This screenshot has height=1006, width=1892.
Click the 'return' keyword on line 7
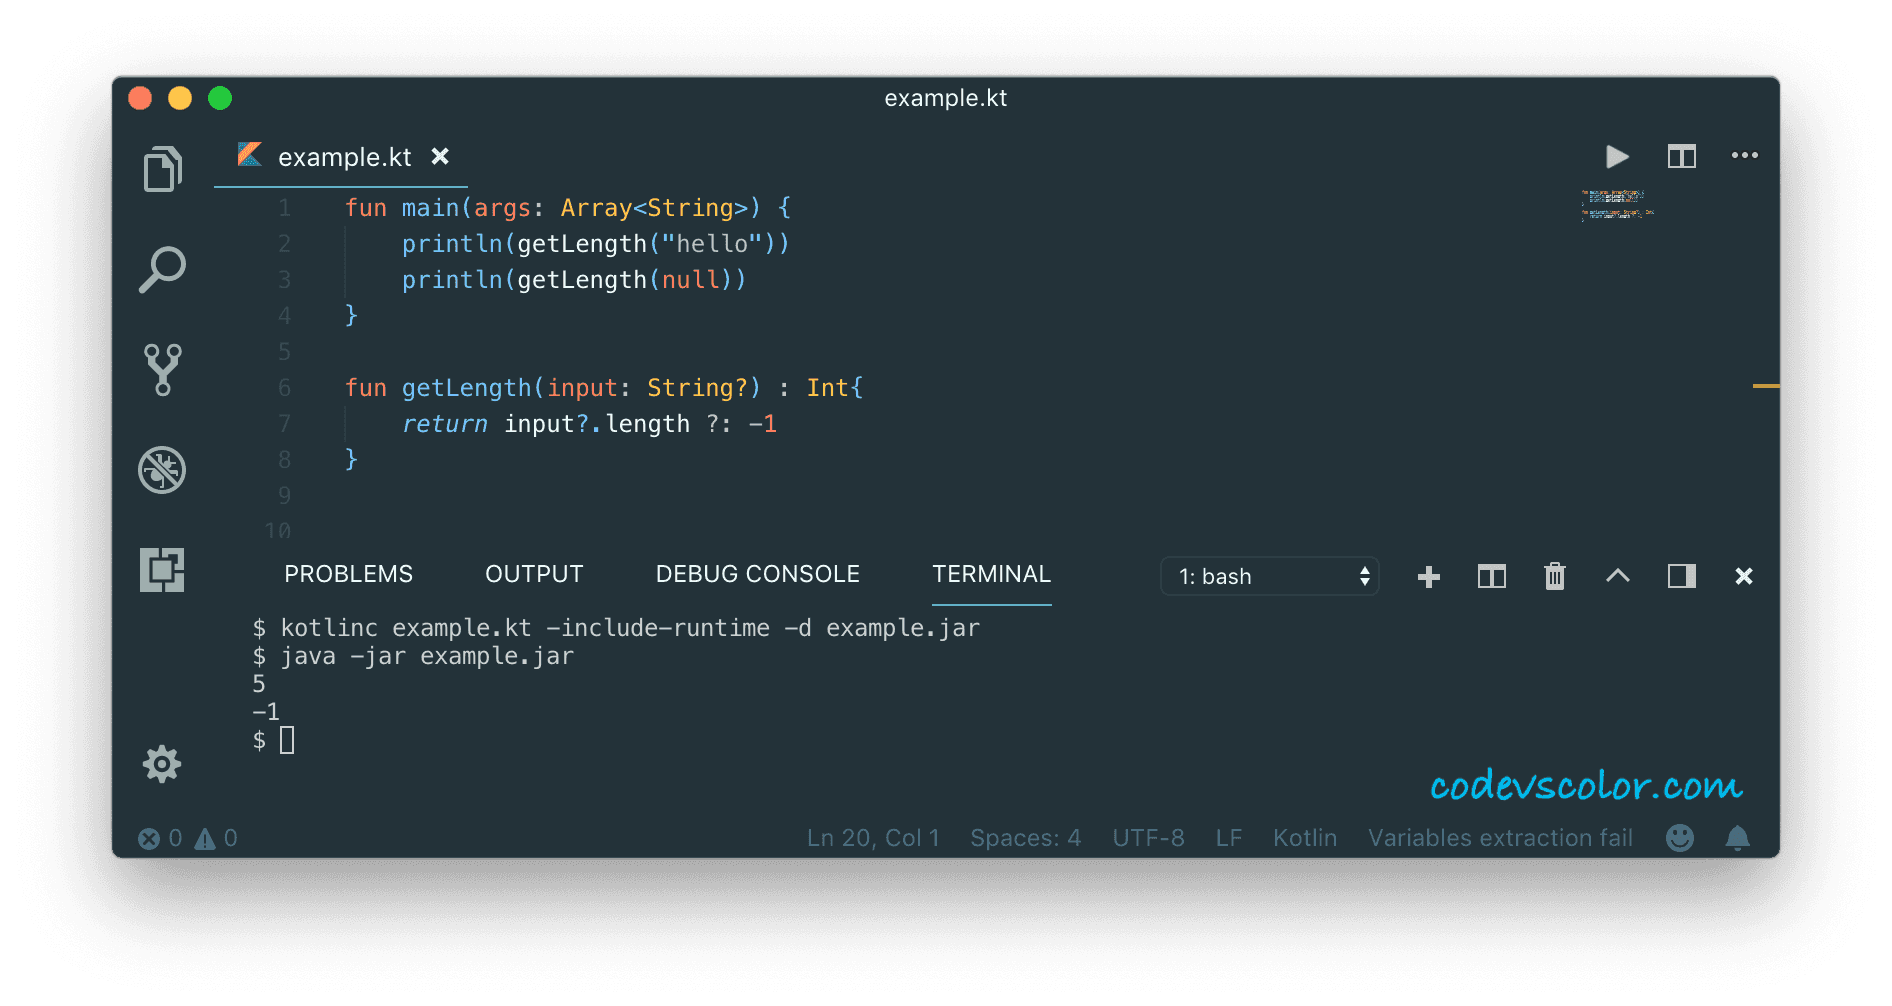(445, 424)
